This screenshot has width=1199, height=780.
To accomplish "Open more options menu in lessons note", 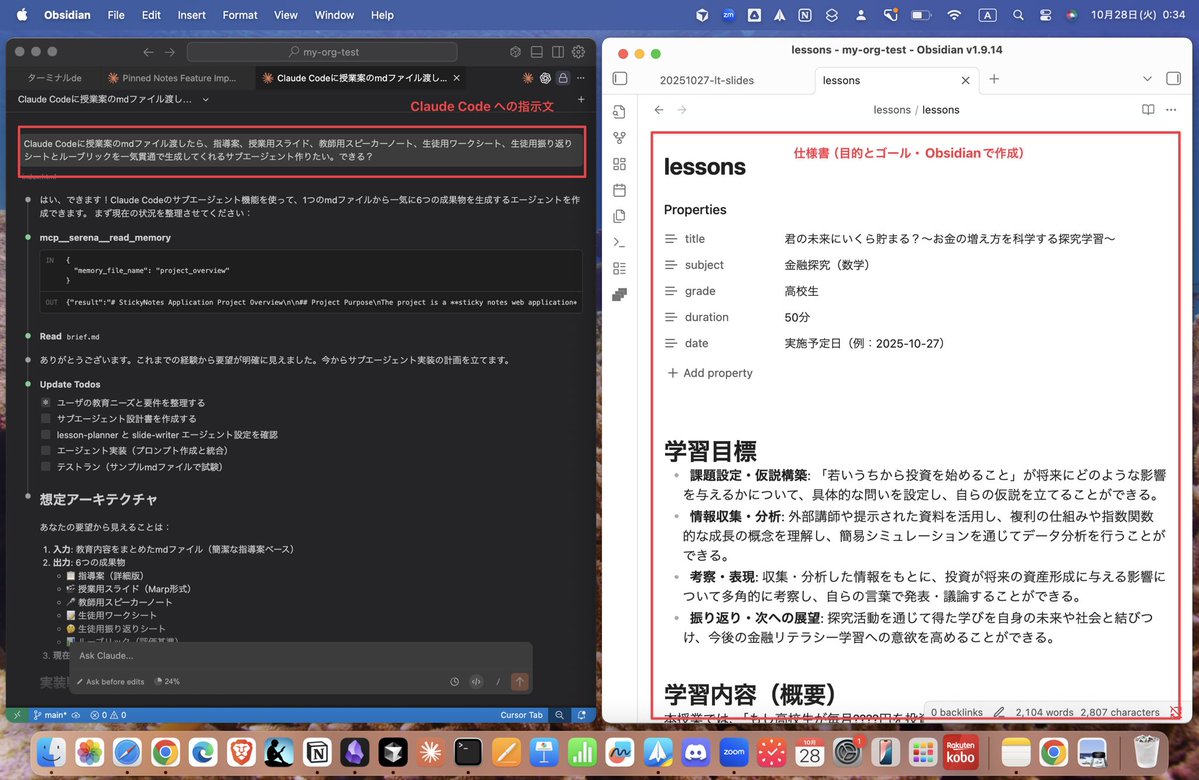I will coord(1171,109).
